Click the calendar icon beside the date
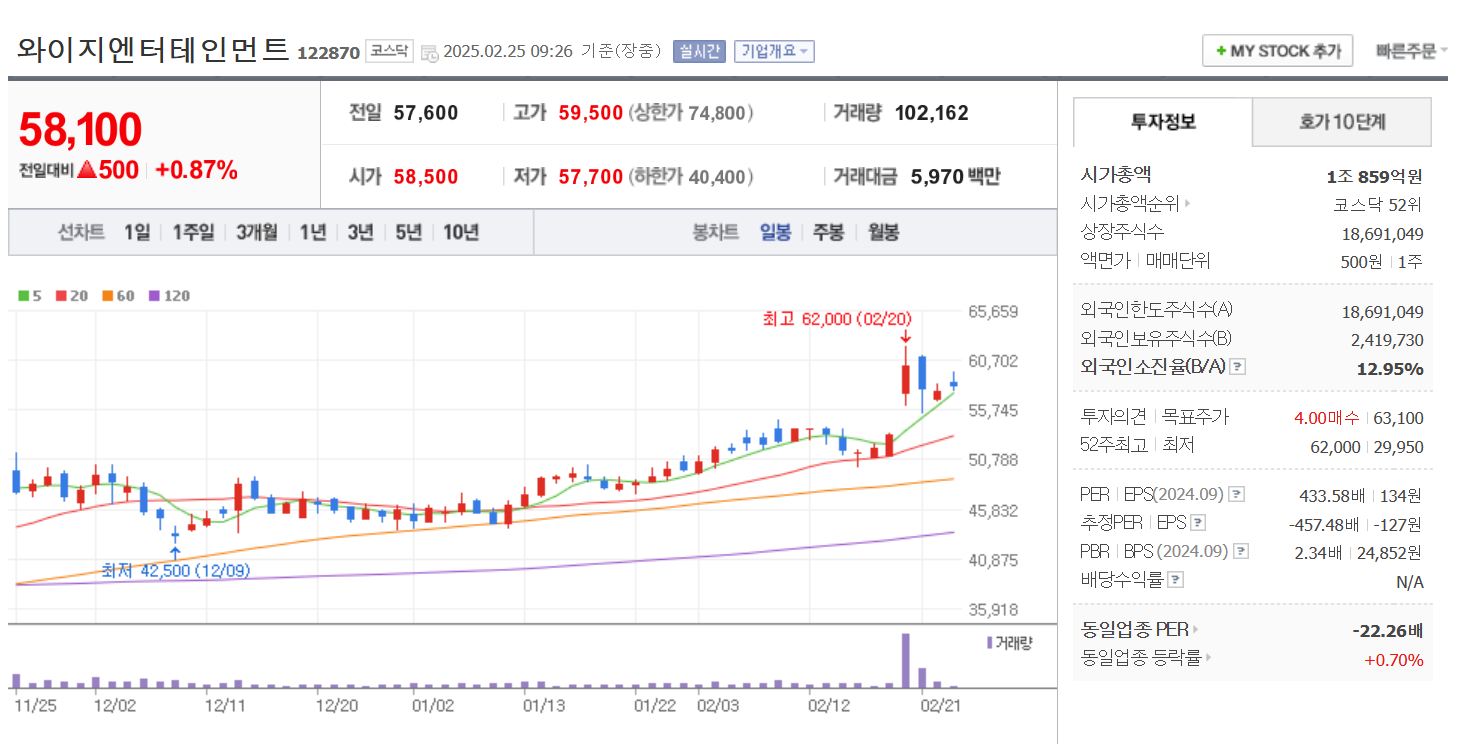 click(x=429, y=52)
